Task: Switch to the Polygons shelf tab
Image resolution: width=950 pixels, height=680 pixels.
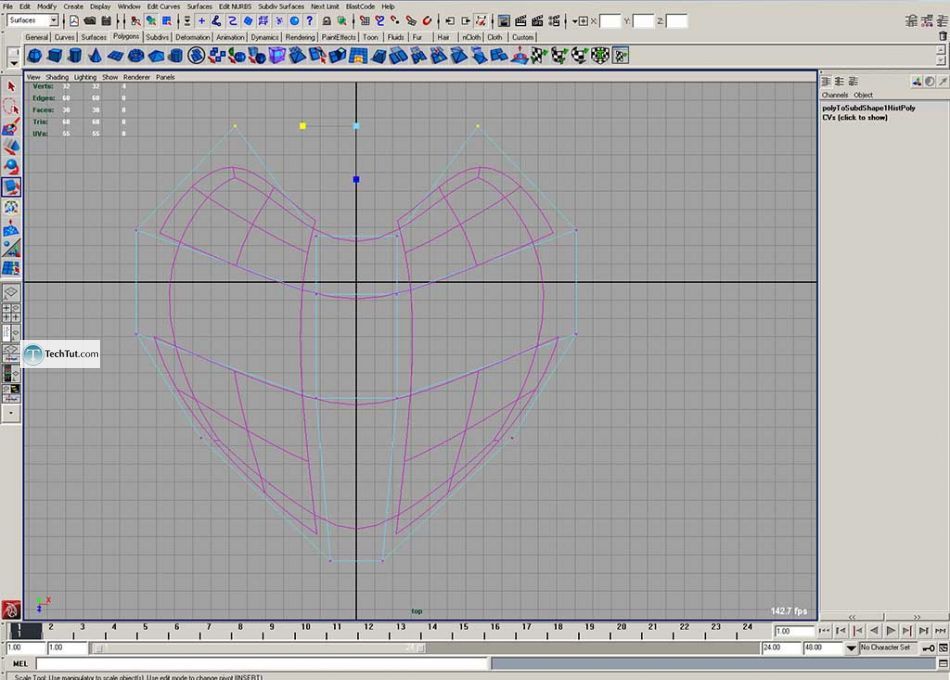Action: pyautogui.click(x=125, y=36)
